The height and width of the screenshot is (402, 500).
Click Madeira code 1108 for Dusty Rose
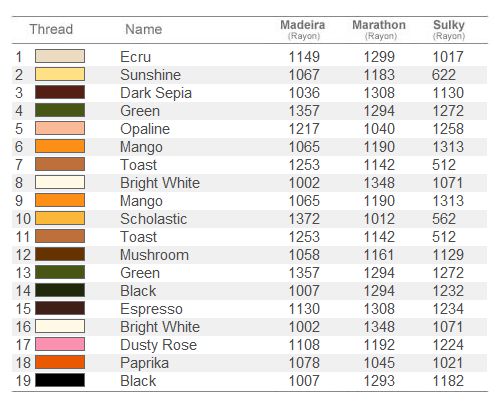pos(304,345)
